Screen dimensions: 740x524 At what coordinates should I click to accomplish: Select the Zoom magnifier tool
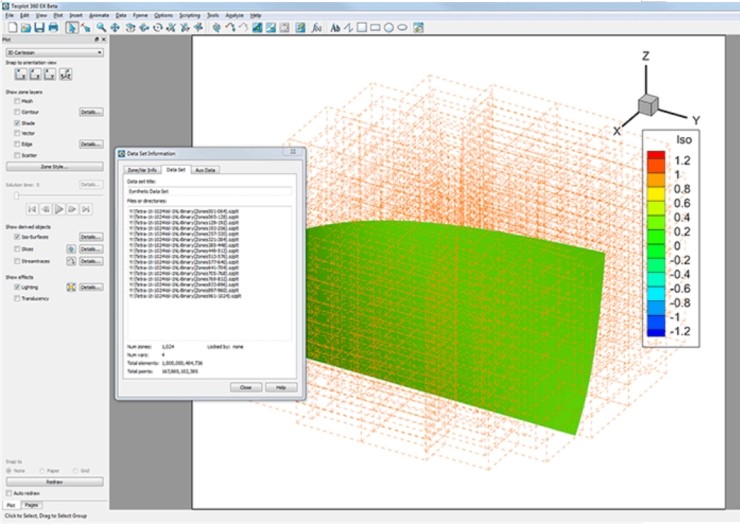click(102, 28)
